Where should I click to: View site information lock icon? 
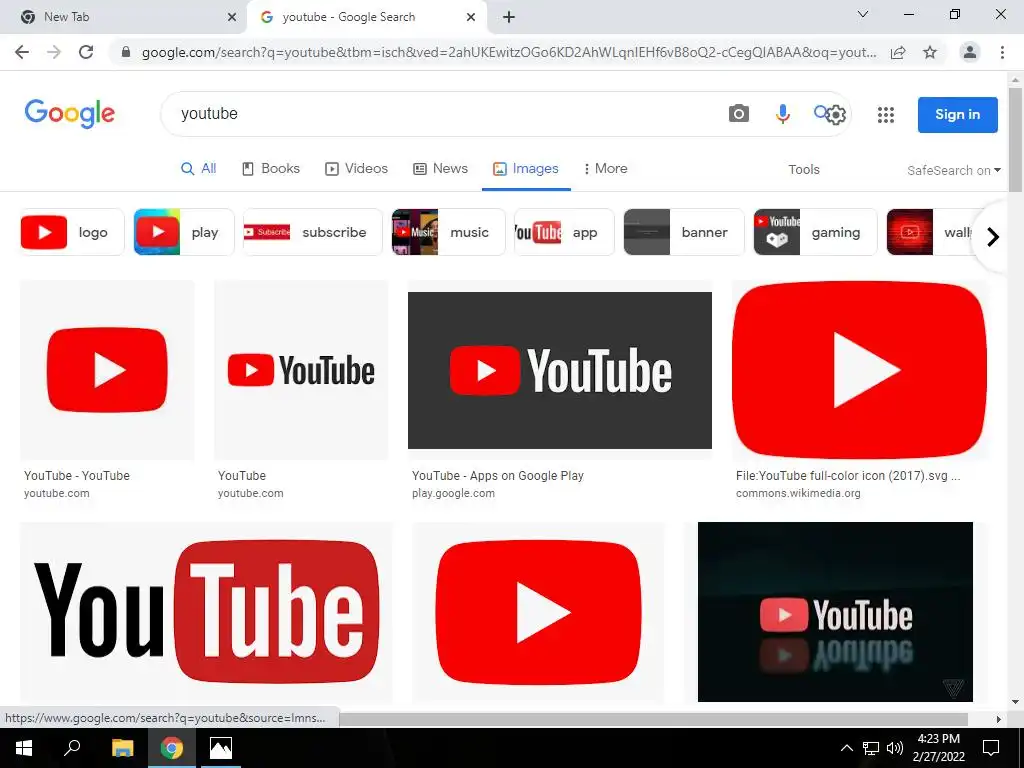tap(126, 52)
